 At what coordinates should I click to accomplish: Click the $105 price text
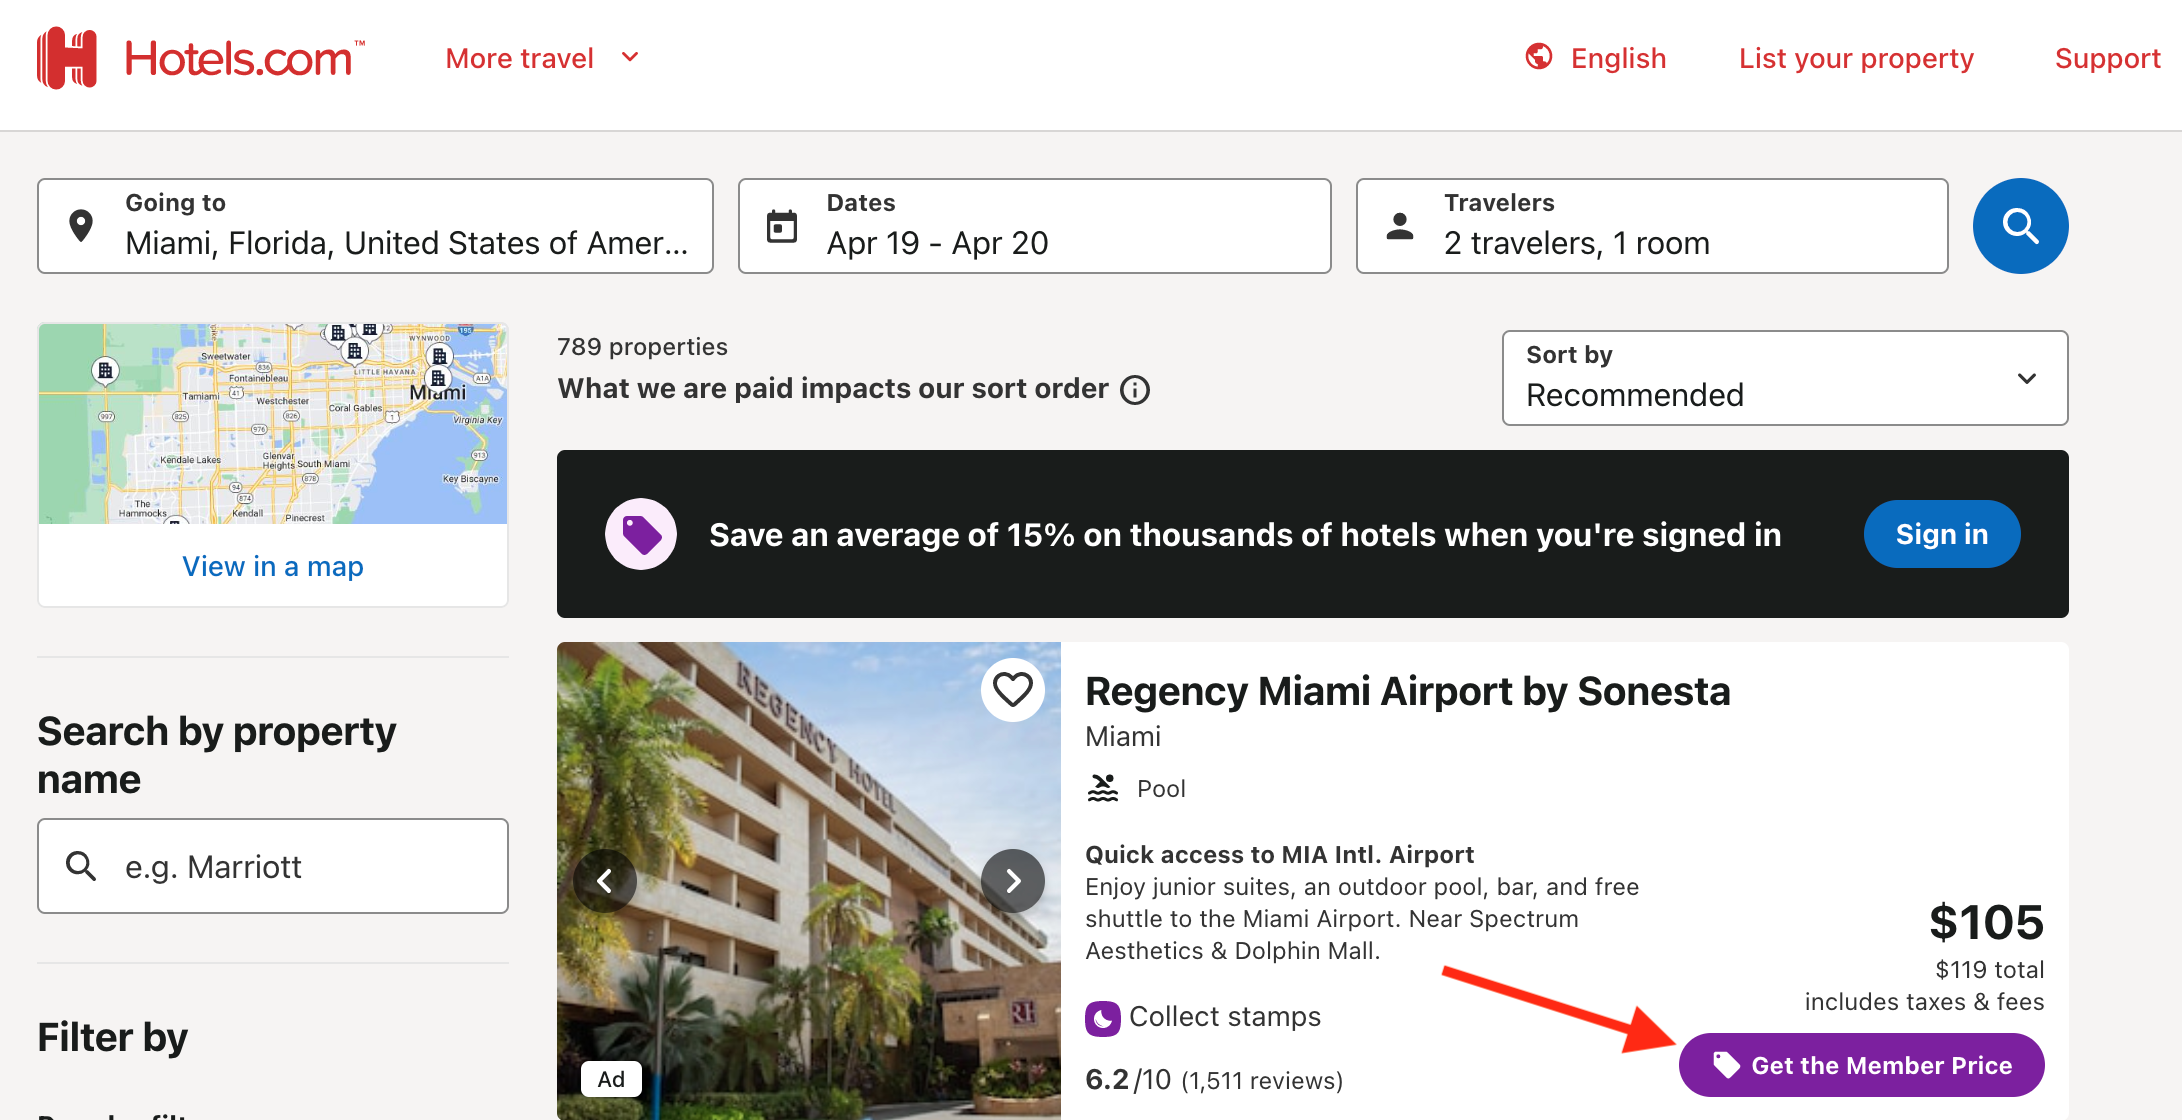1986,922
